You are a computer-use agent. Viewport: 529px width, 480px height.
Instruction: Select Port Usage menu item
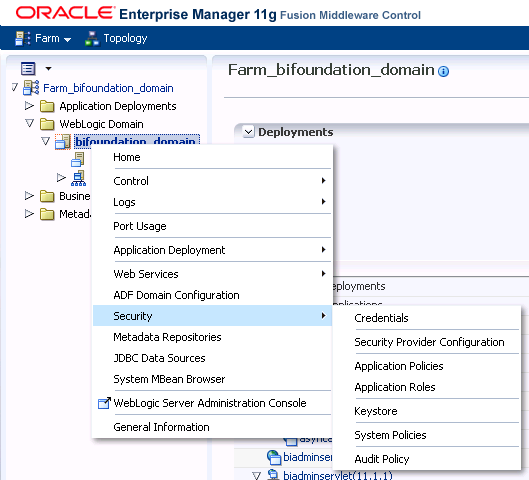point(213,226)
